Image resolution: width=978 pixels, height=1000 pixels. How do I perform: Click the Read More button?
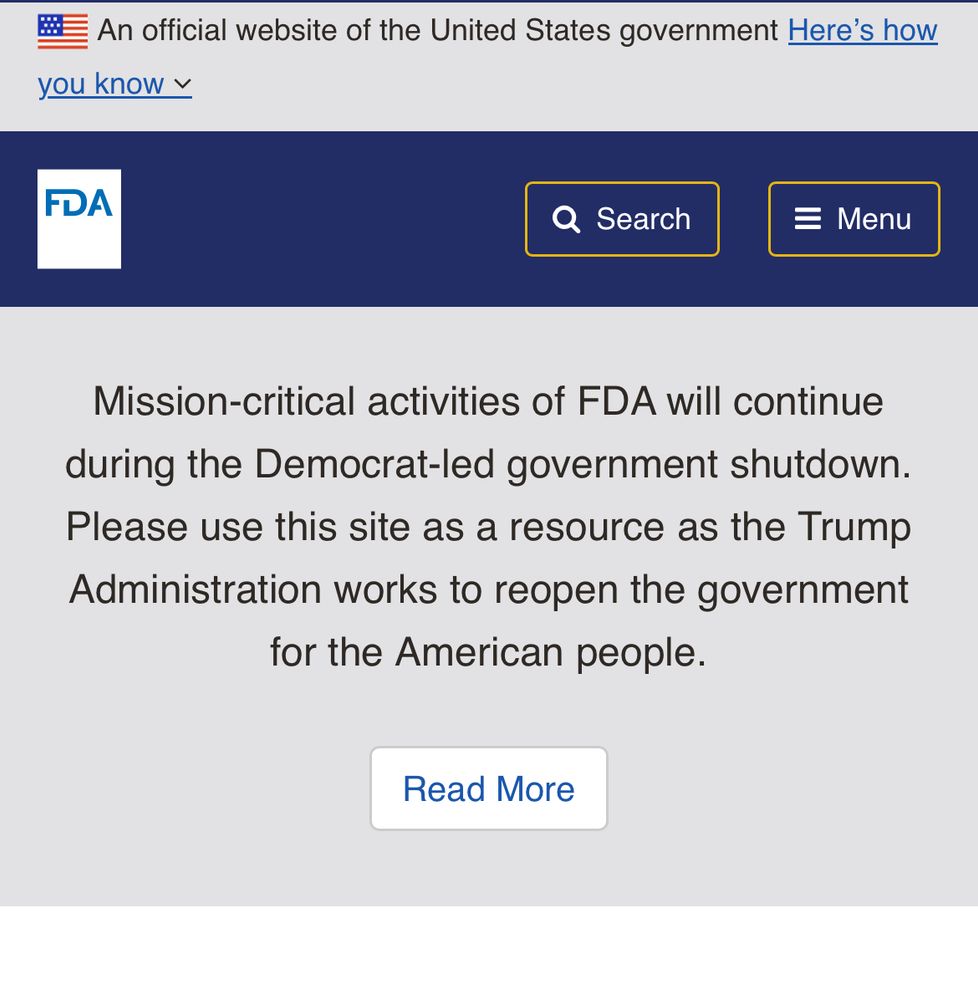(489, 788)
